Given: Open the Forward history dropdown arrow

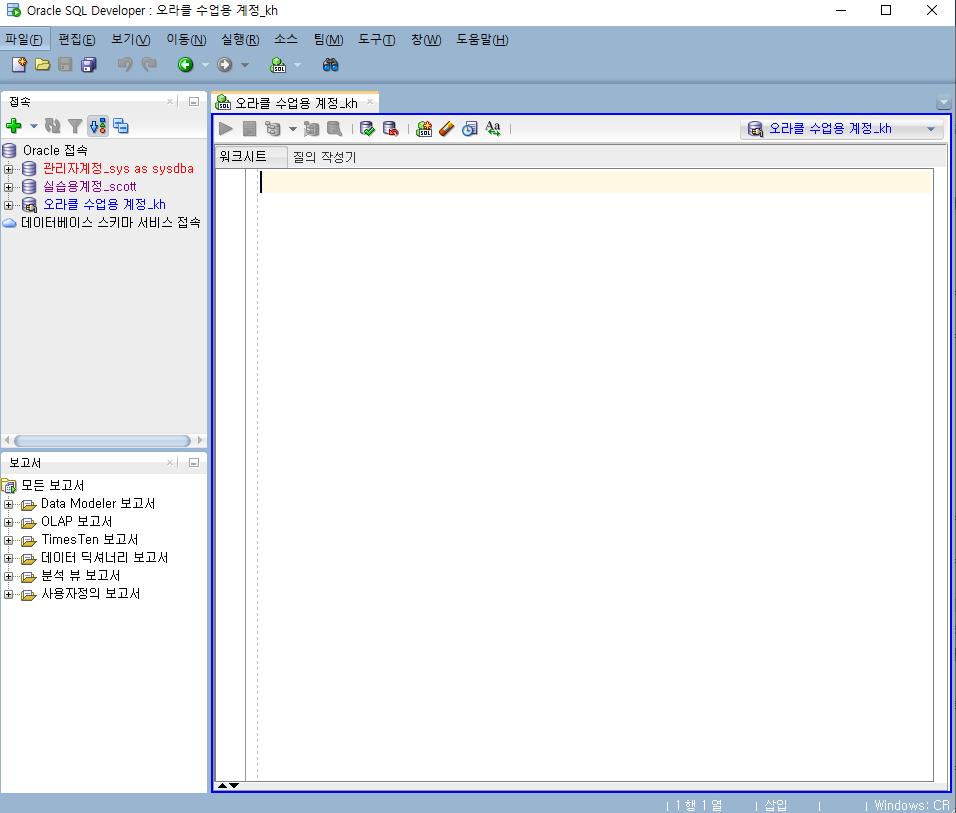Looking at the screenshot, I should click(244, 65).
